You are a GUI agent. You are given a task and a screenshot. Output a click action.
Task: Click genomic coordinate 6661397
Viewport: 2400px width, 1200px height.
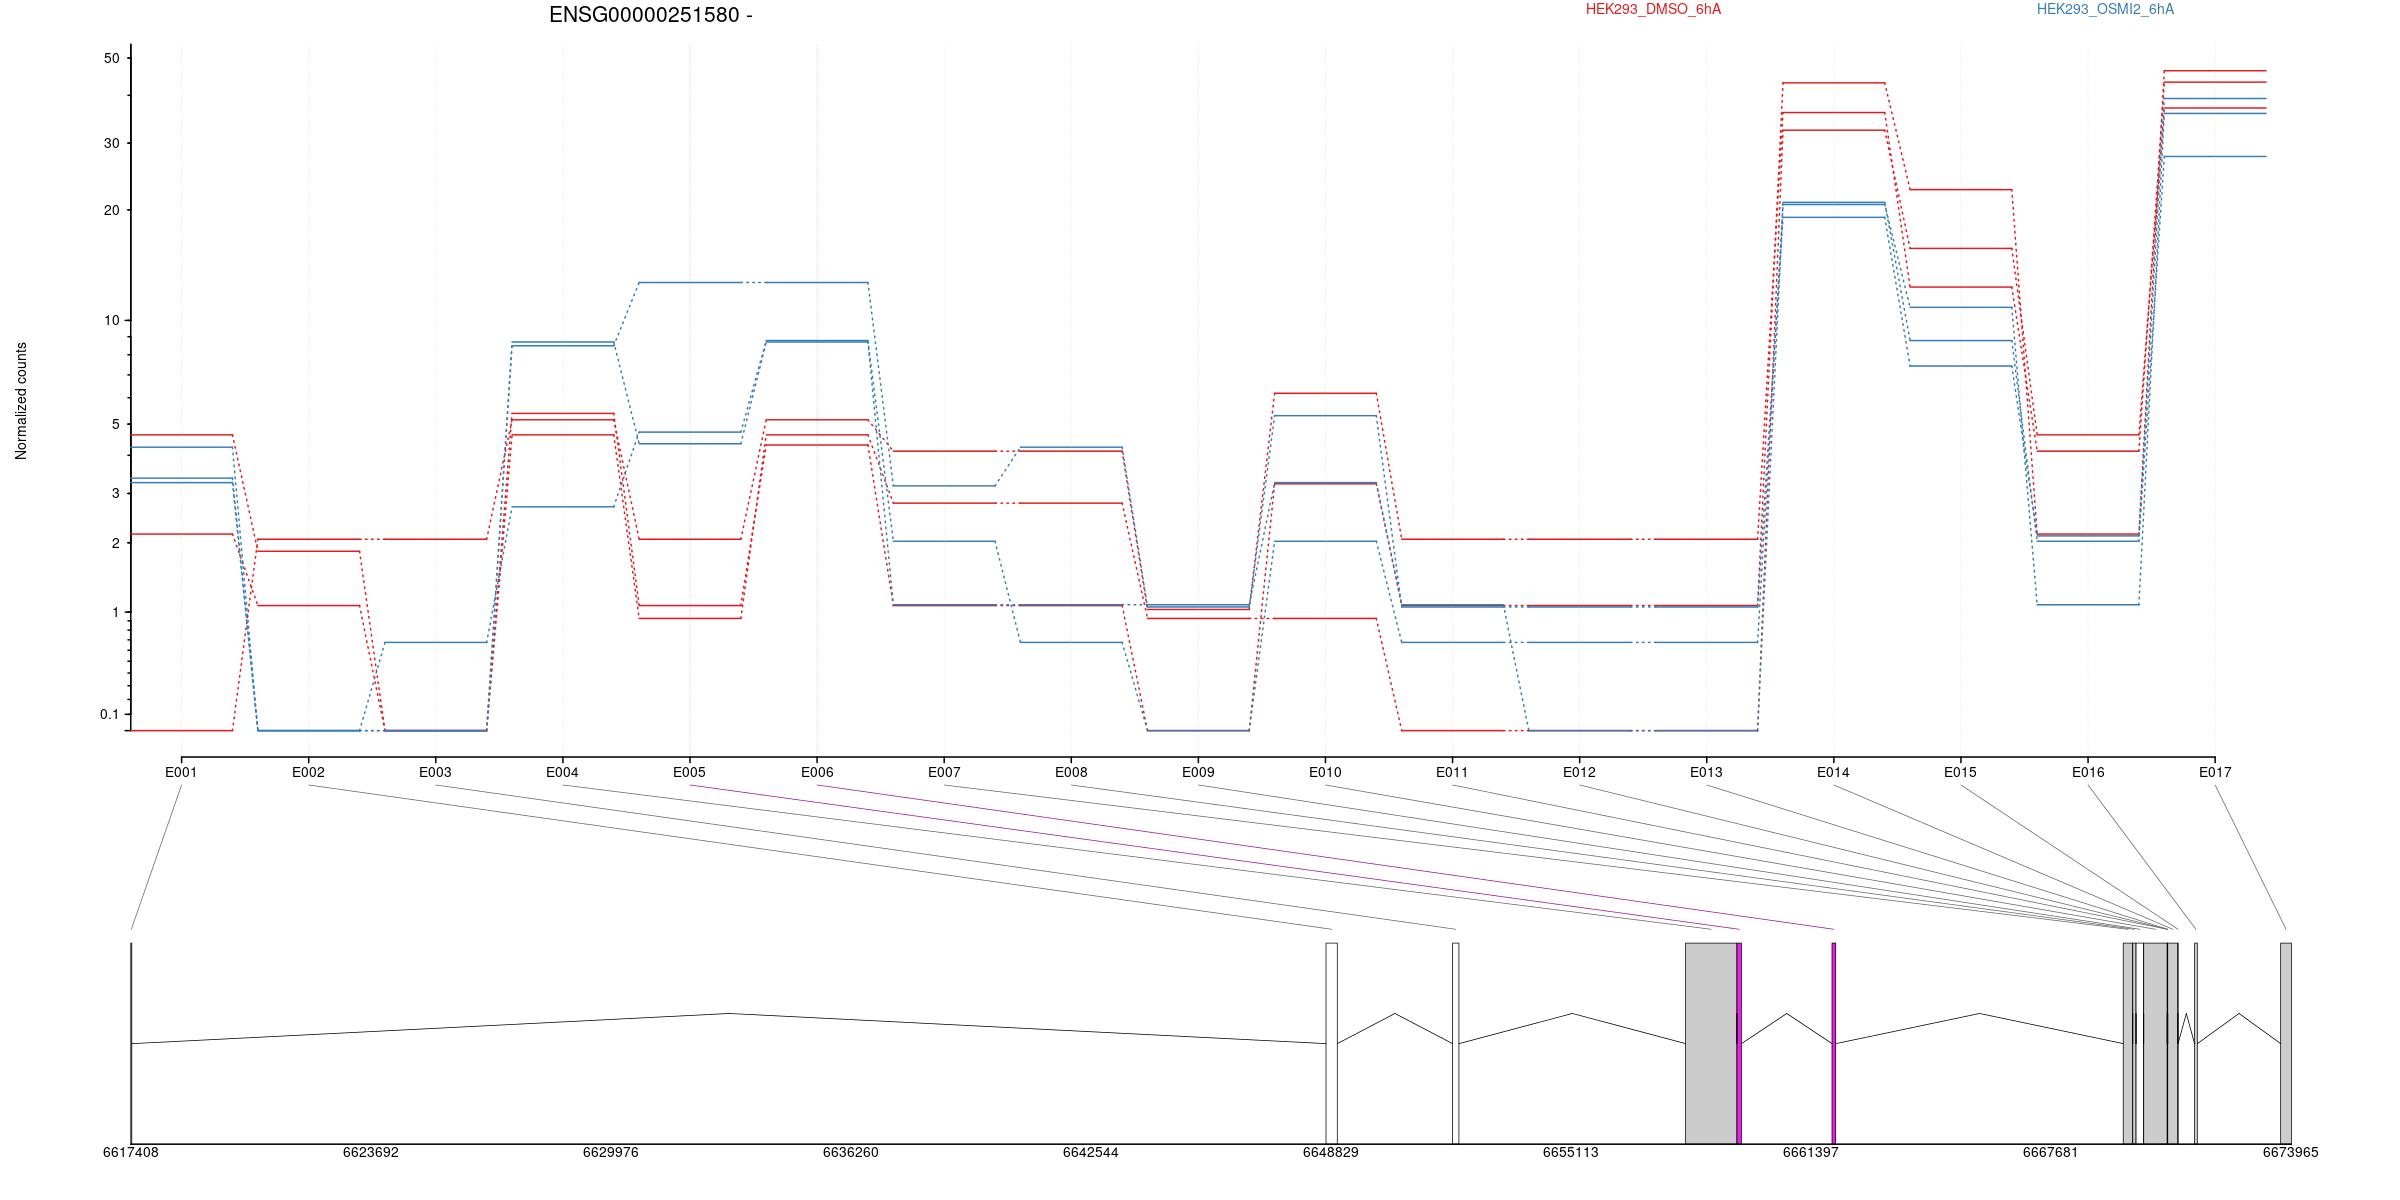tap(1810, 1152)
